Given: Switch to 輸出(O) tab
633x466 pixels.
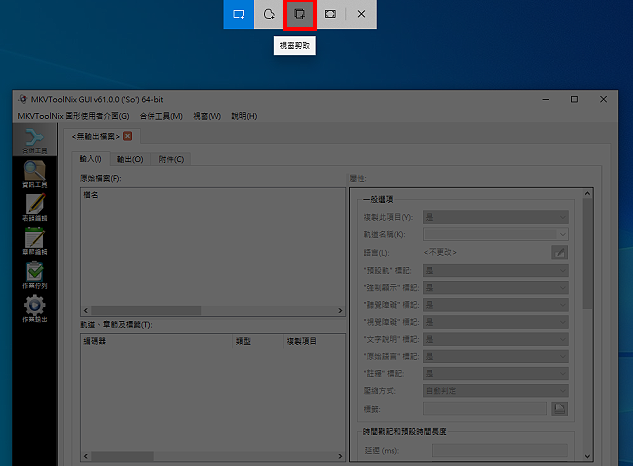Looking at the screenshot, I should point(130,160).
